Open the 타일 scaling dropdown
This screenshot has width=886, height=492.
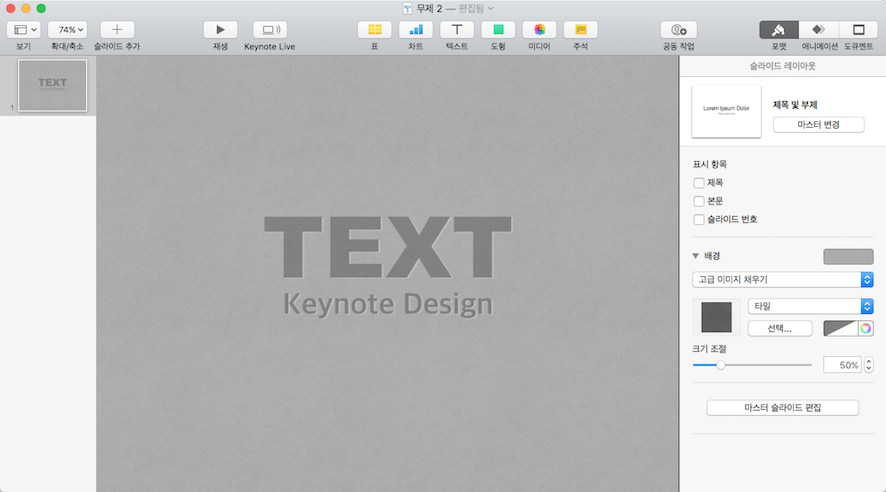point(810,306)
